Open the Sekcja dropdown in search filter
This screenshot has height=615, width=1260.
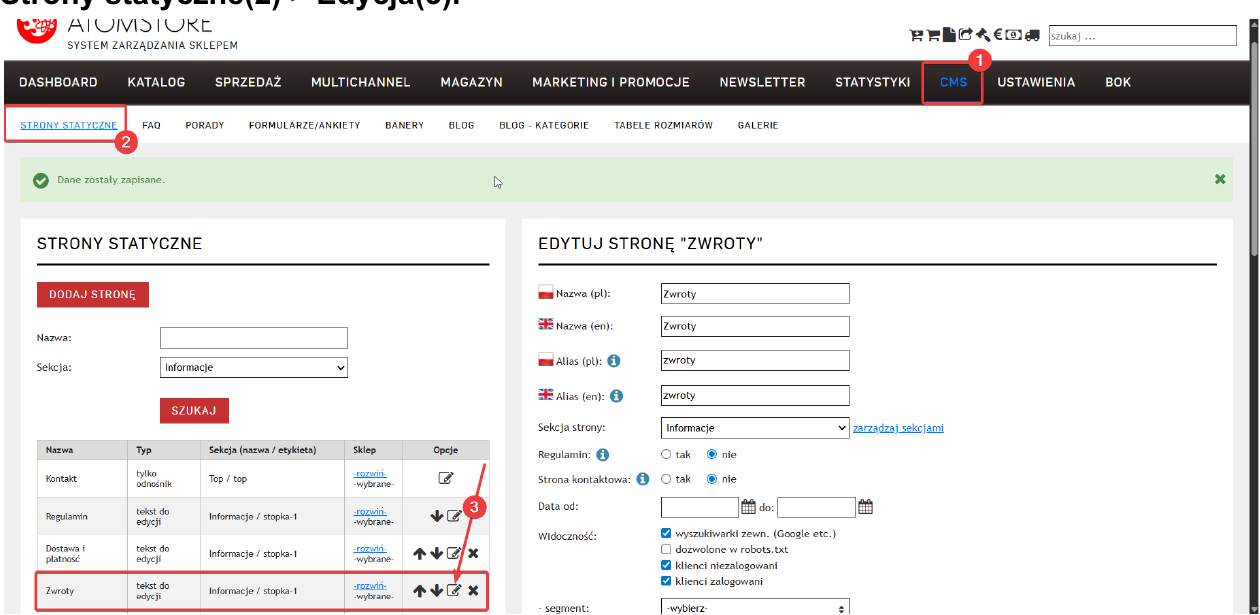[x=254, y=367]
